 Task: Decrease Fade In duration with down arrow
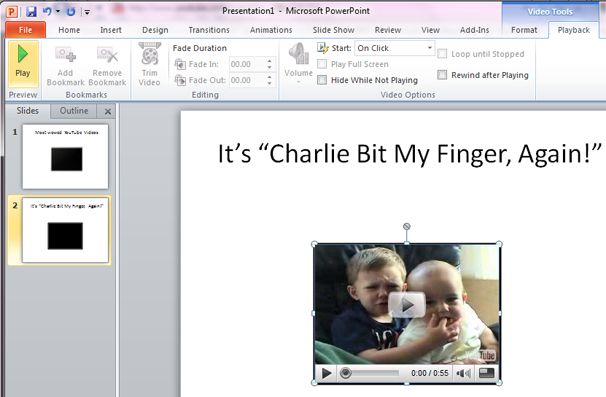pos(269,67)
